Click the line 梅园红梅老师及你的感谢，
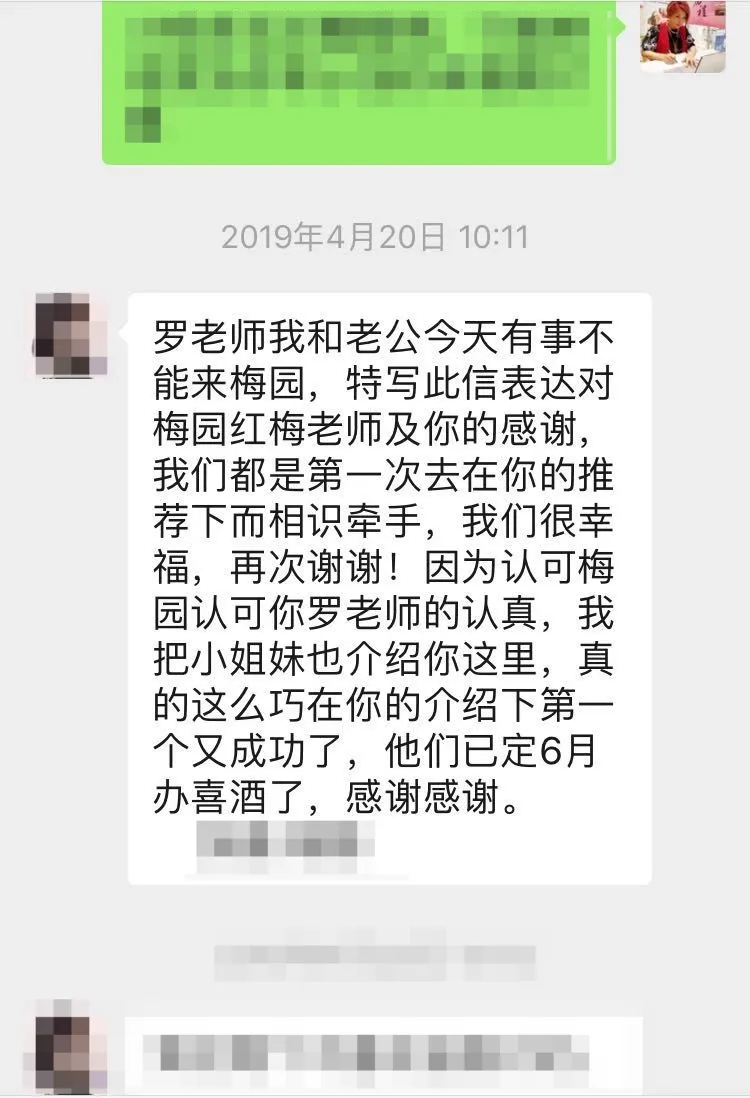 click(x=373, y=429)
